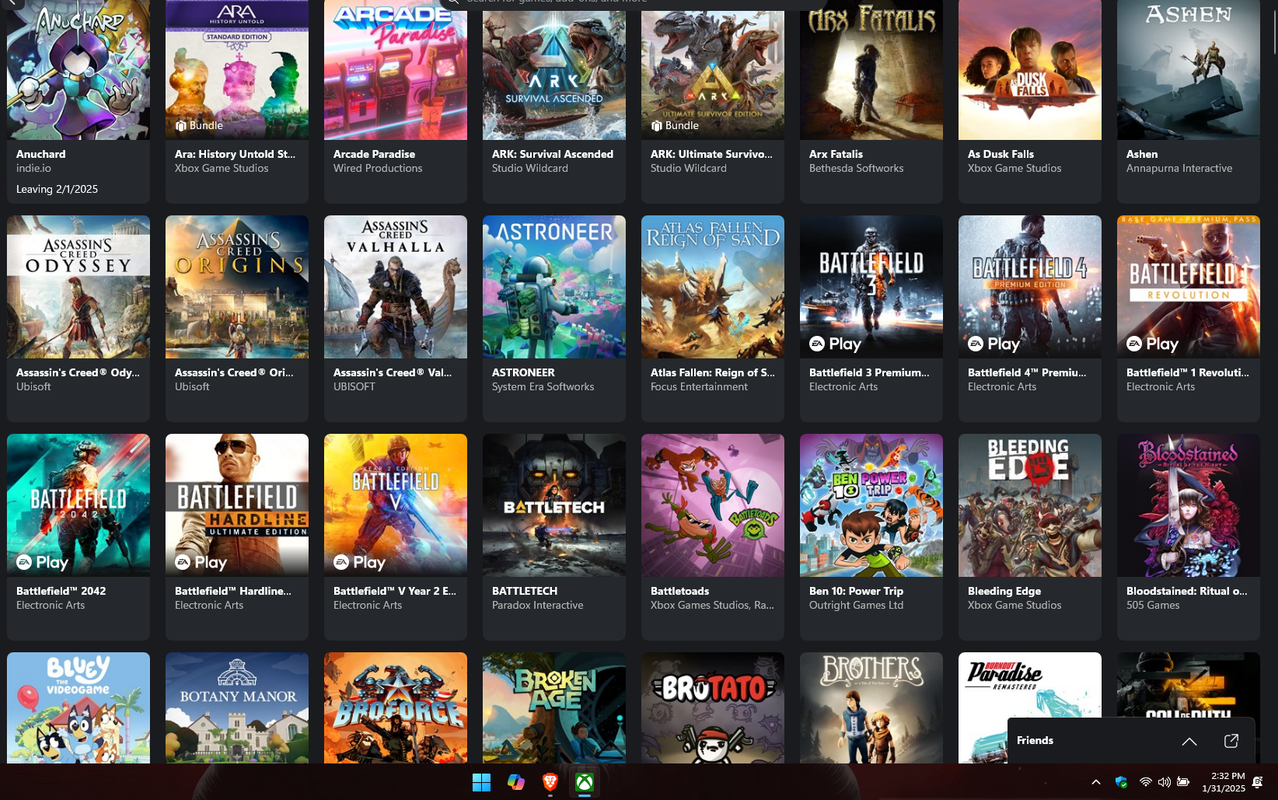Screen dimensions: 1278x800
Task: Click the Friends panel title
Action: (x=1035, y=740)
